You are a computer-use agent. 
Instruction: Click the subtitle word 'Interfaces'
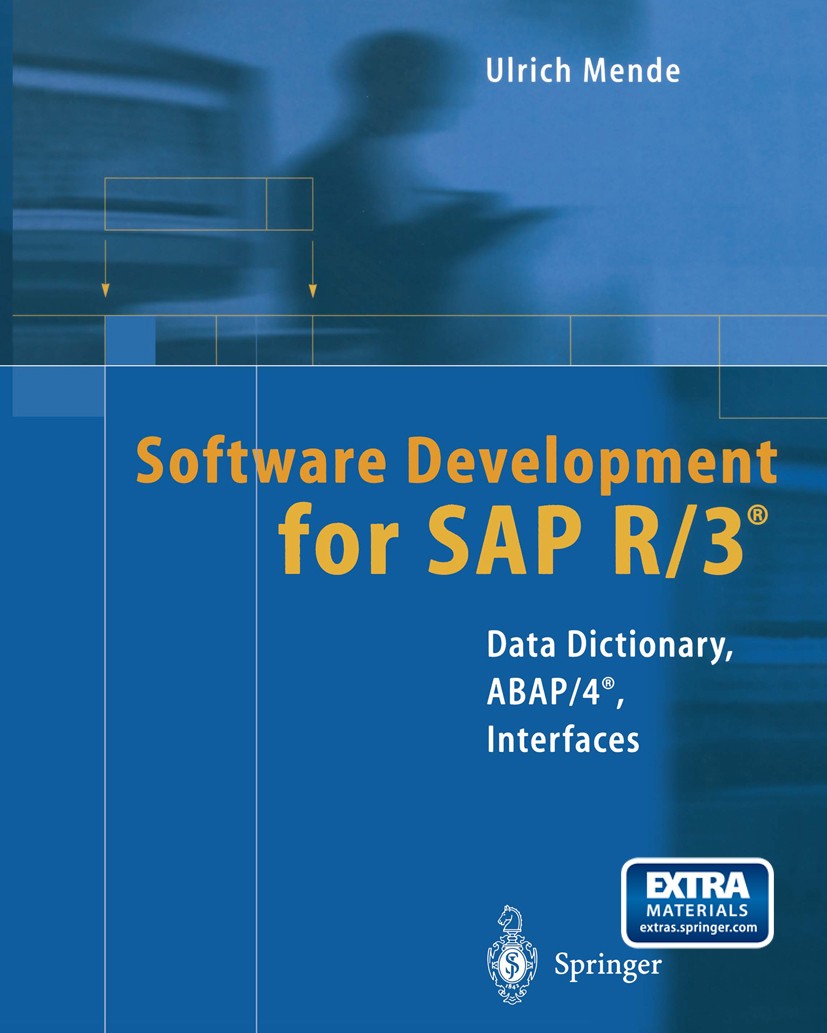[563, 739]
